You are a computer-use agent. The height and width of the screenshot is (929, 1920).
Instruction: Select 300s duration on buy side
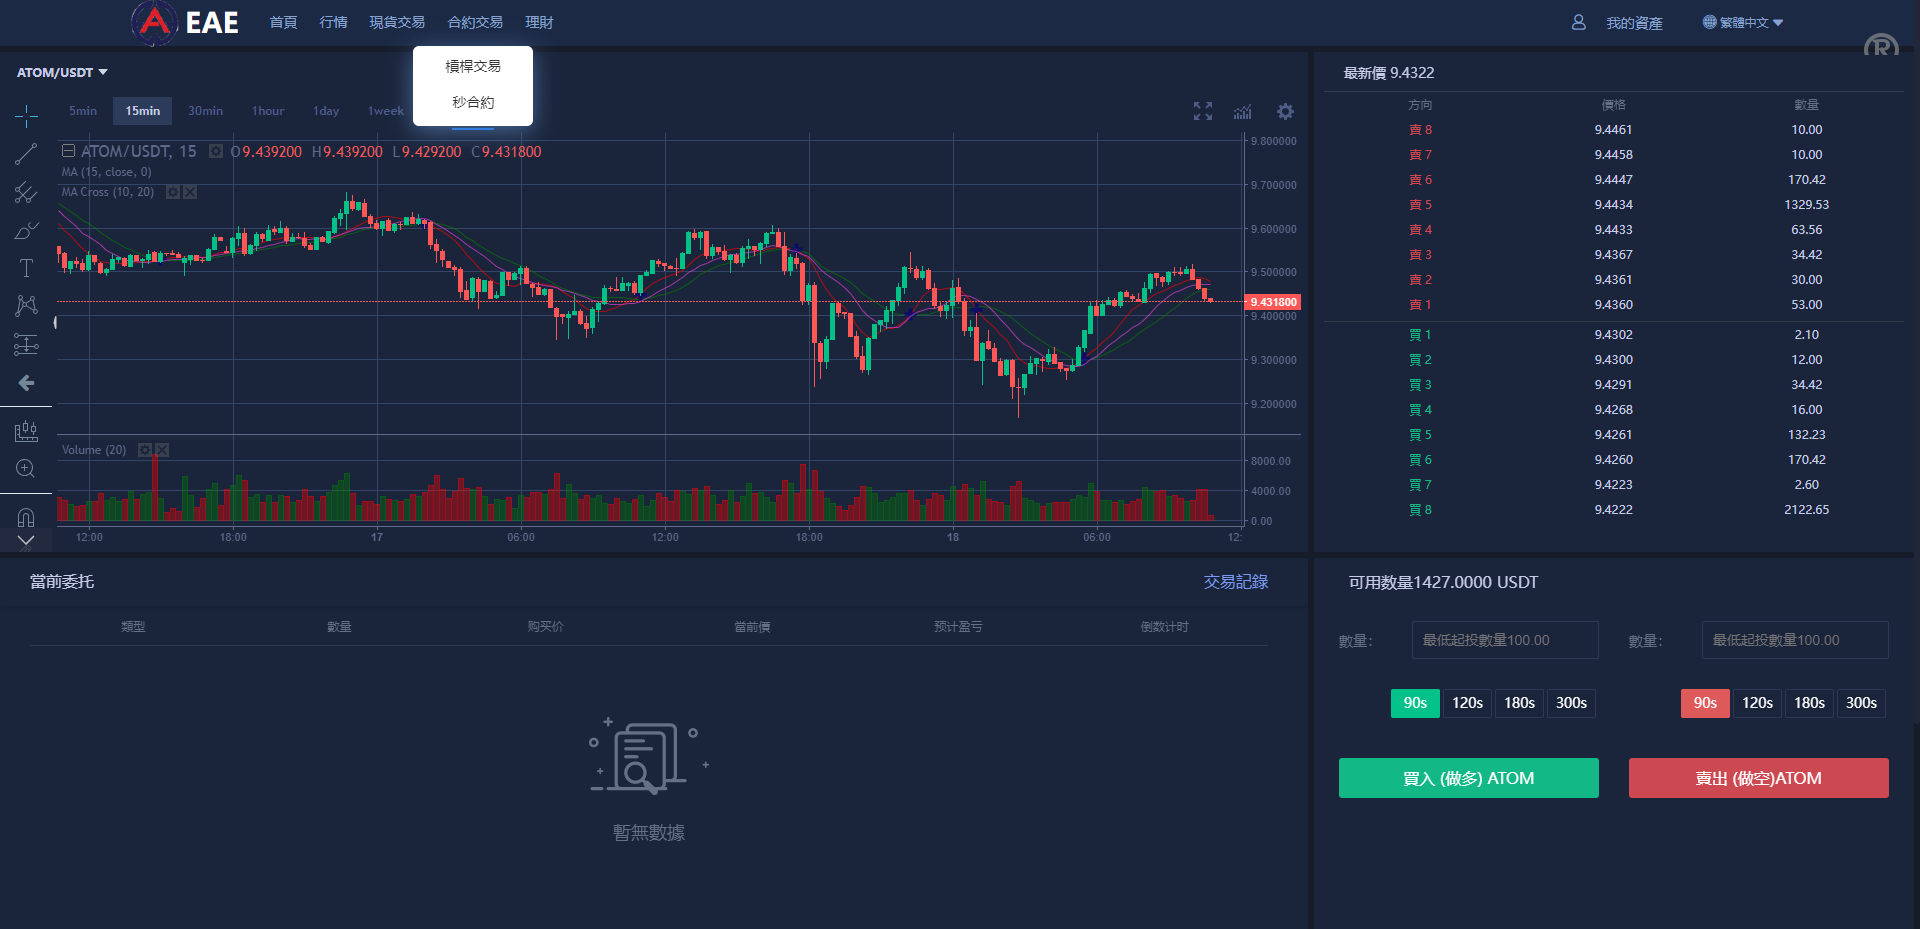(x=1571, y=703)
